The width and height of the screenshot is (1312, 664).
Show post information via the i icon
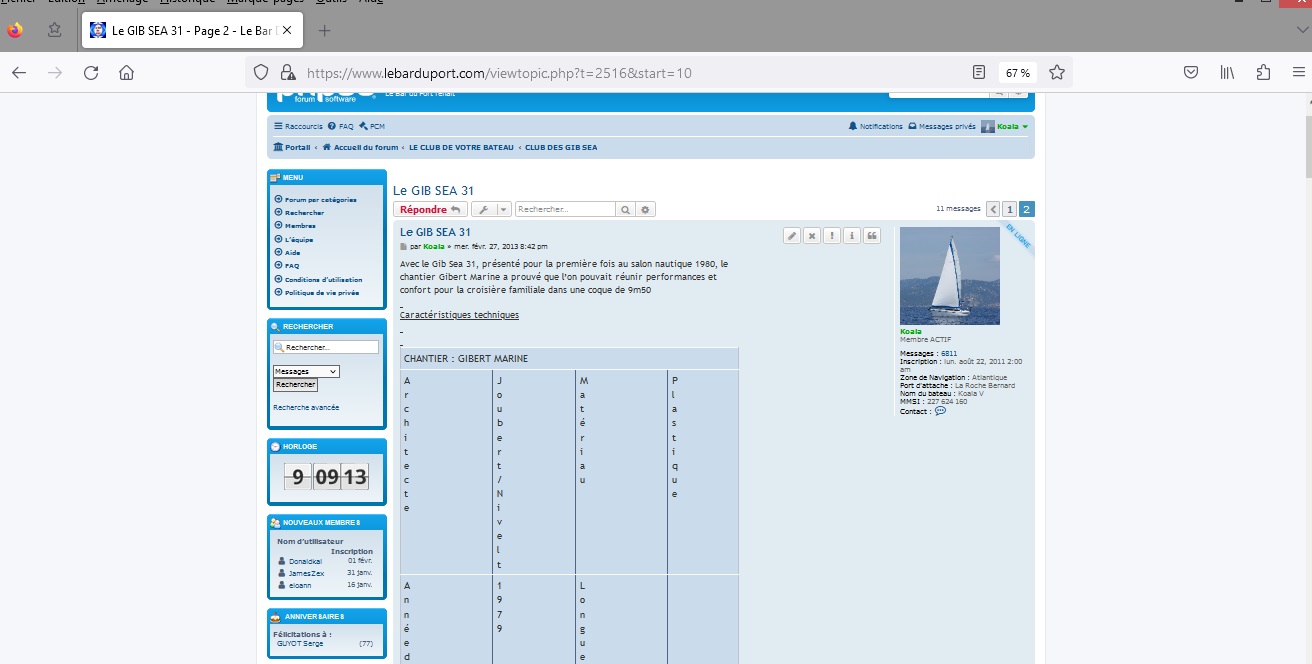(851, 235)
